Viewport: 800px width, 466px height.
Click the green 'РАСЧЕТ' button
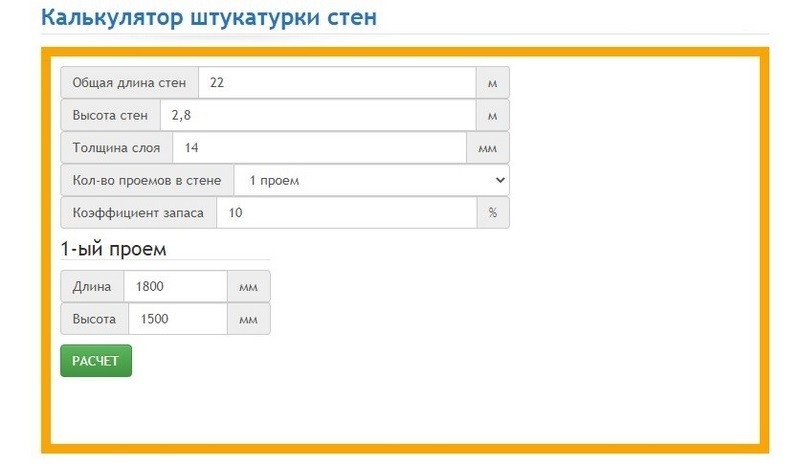(x=96, y=361)
